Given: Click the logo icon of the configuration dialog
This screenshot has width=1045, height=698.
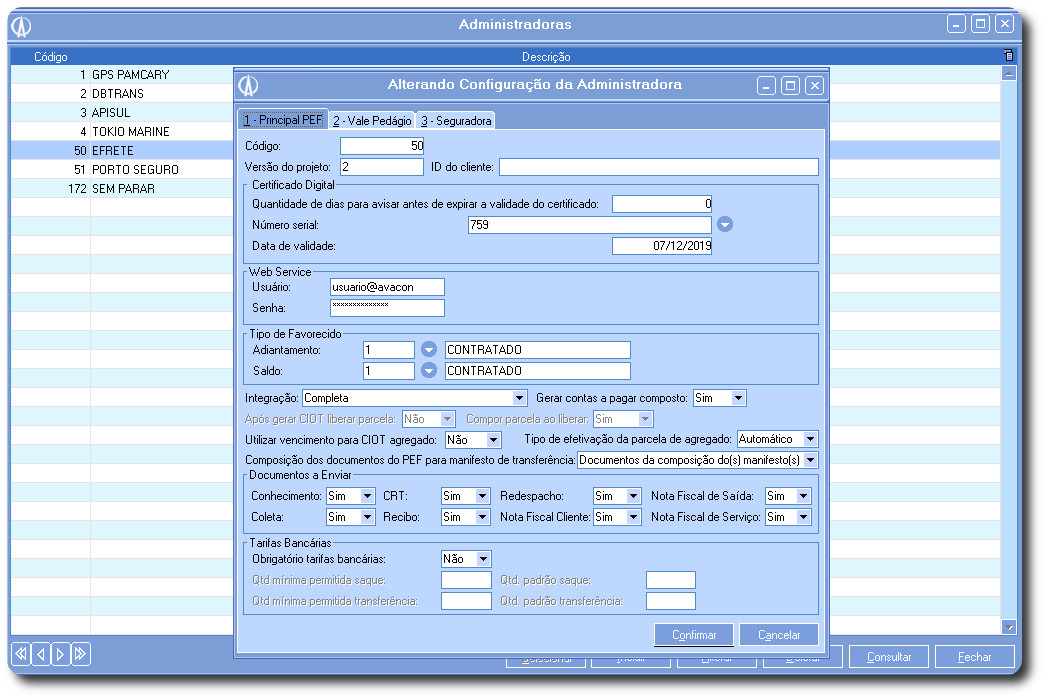Looking at the screenshot, I should tap(249, 85).
